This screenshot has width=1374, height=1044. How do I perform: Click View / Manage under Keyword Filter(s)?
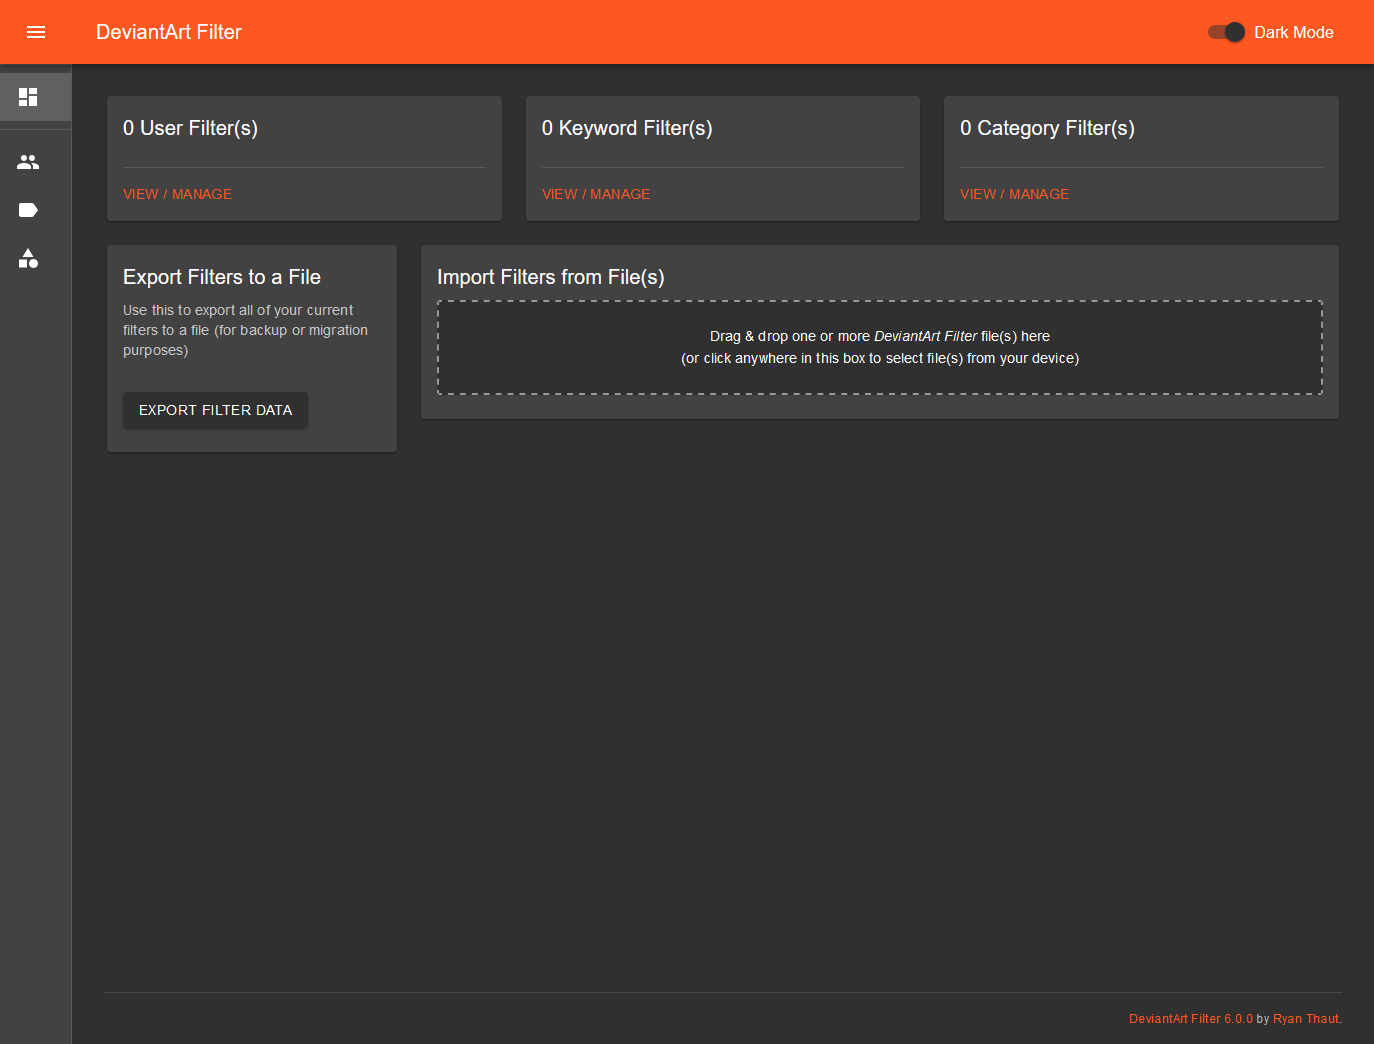click(x=596, y=194)
